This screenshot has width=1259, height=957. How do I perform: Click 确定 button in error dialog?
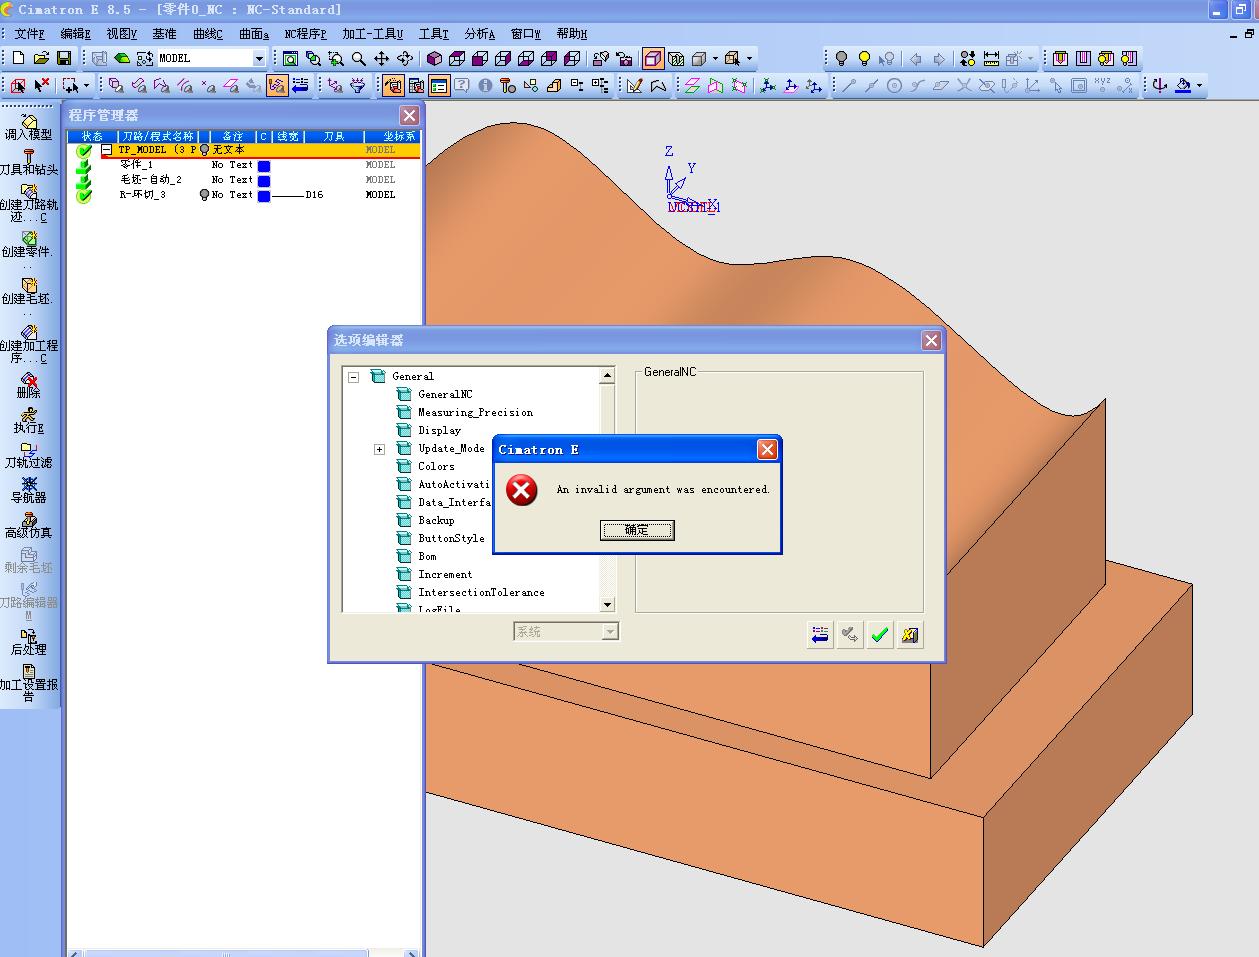637,530
